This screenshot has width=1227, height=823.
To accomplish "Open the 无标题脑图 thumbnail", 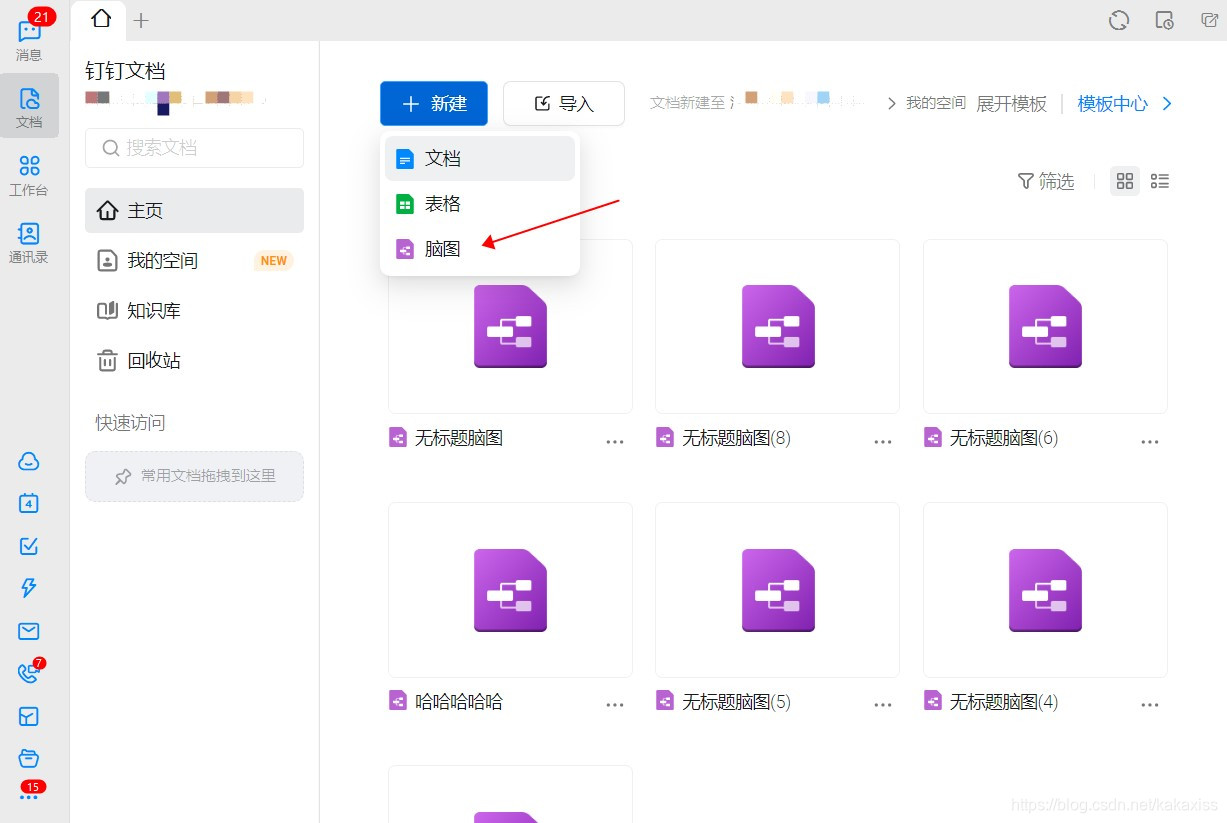I will click(x=510, y=326).
